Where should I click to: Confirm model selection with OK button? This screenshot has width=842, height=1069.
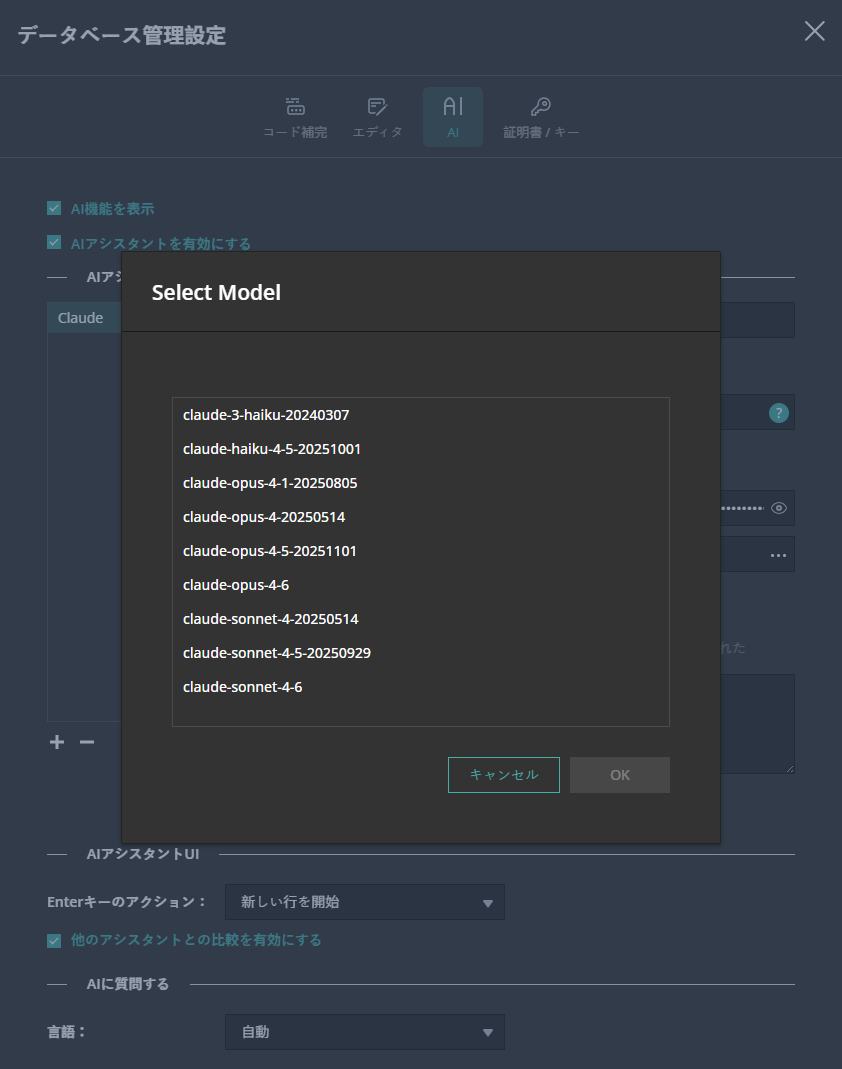point(619,774)
